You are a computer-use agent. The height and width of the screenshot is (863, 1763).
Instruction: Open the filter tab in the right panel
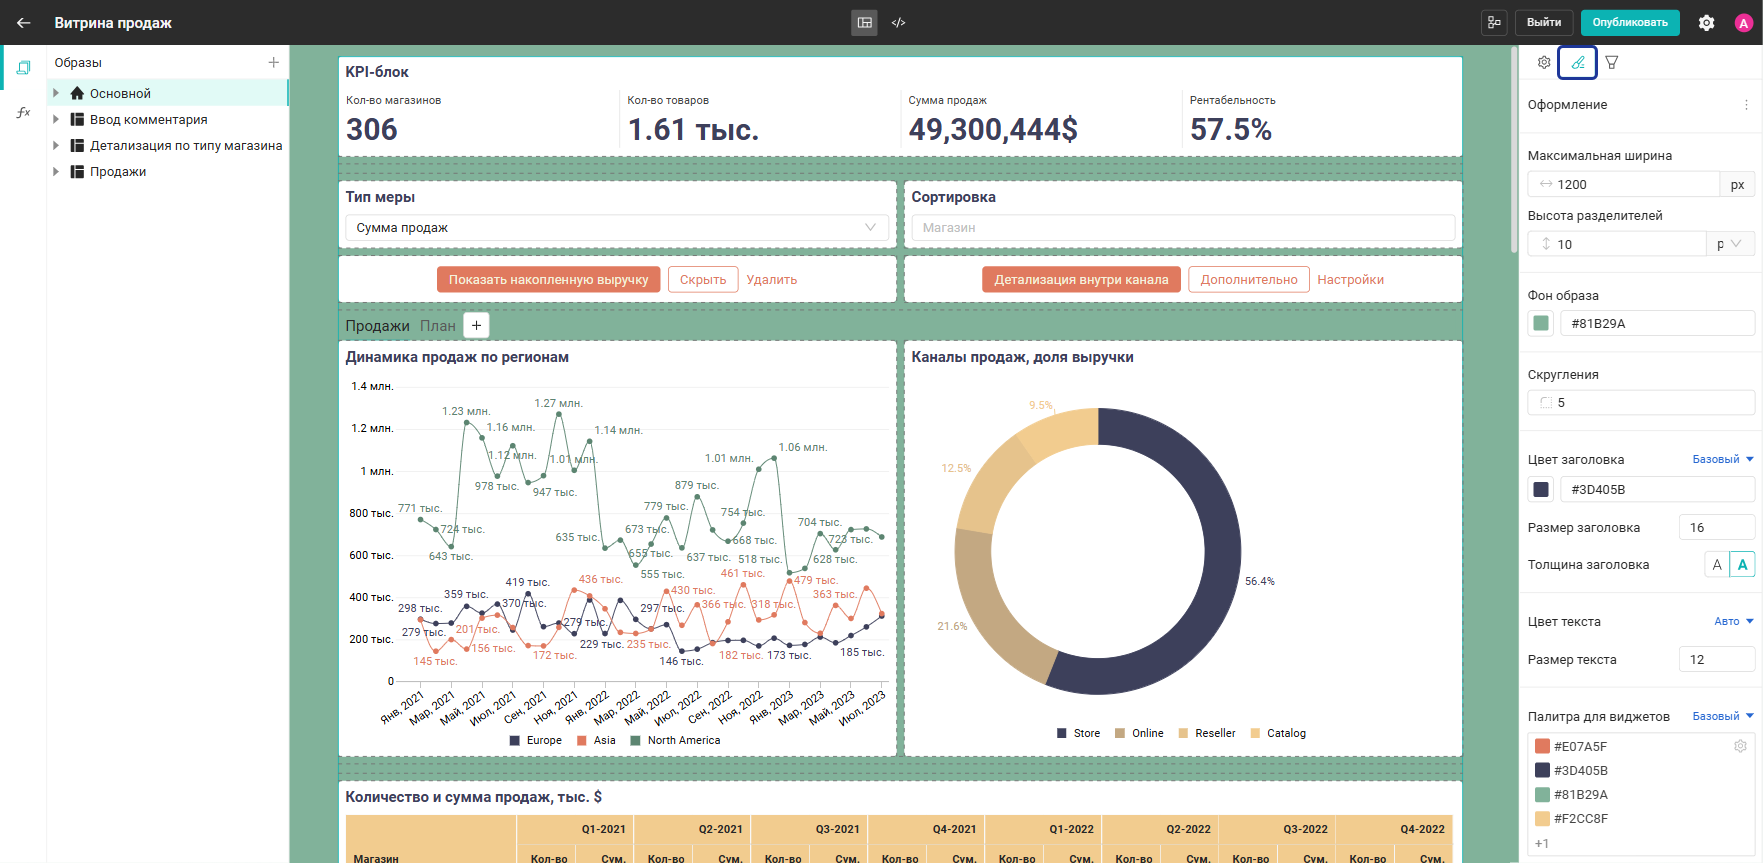tap(1612, 62)
